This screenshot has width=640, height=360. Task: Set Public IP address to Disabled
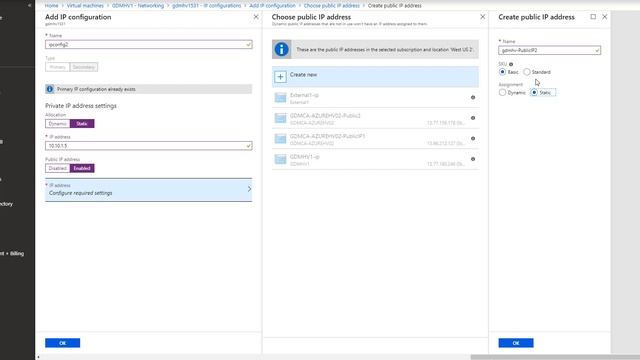[x=58, y=168]
